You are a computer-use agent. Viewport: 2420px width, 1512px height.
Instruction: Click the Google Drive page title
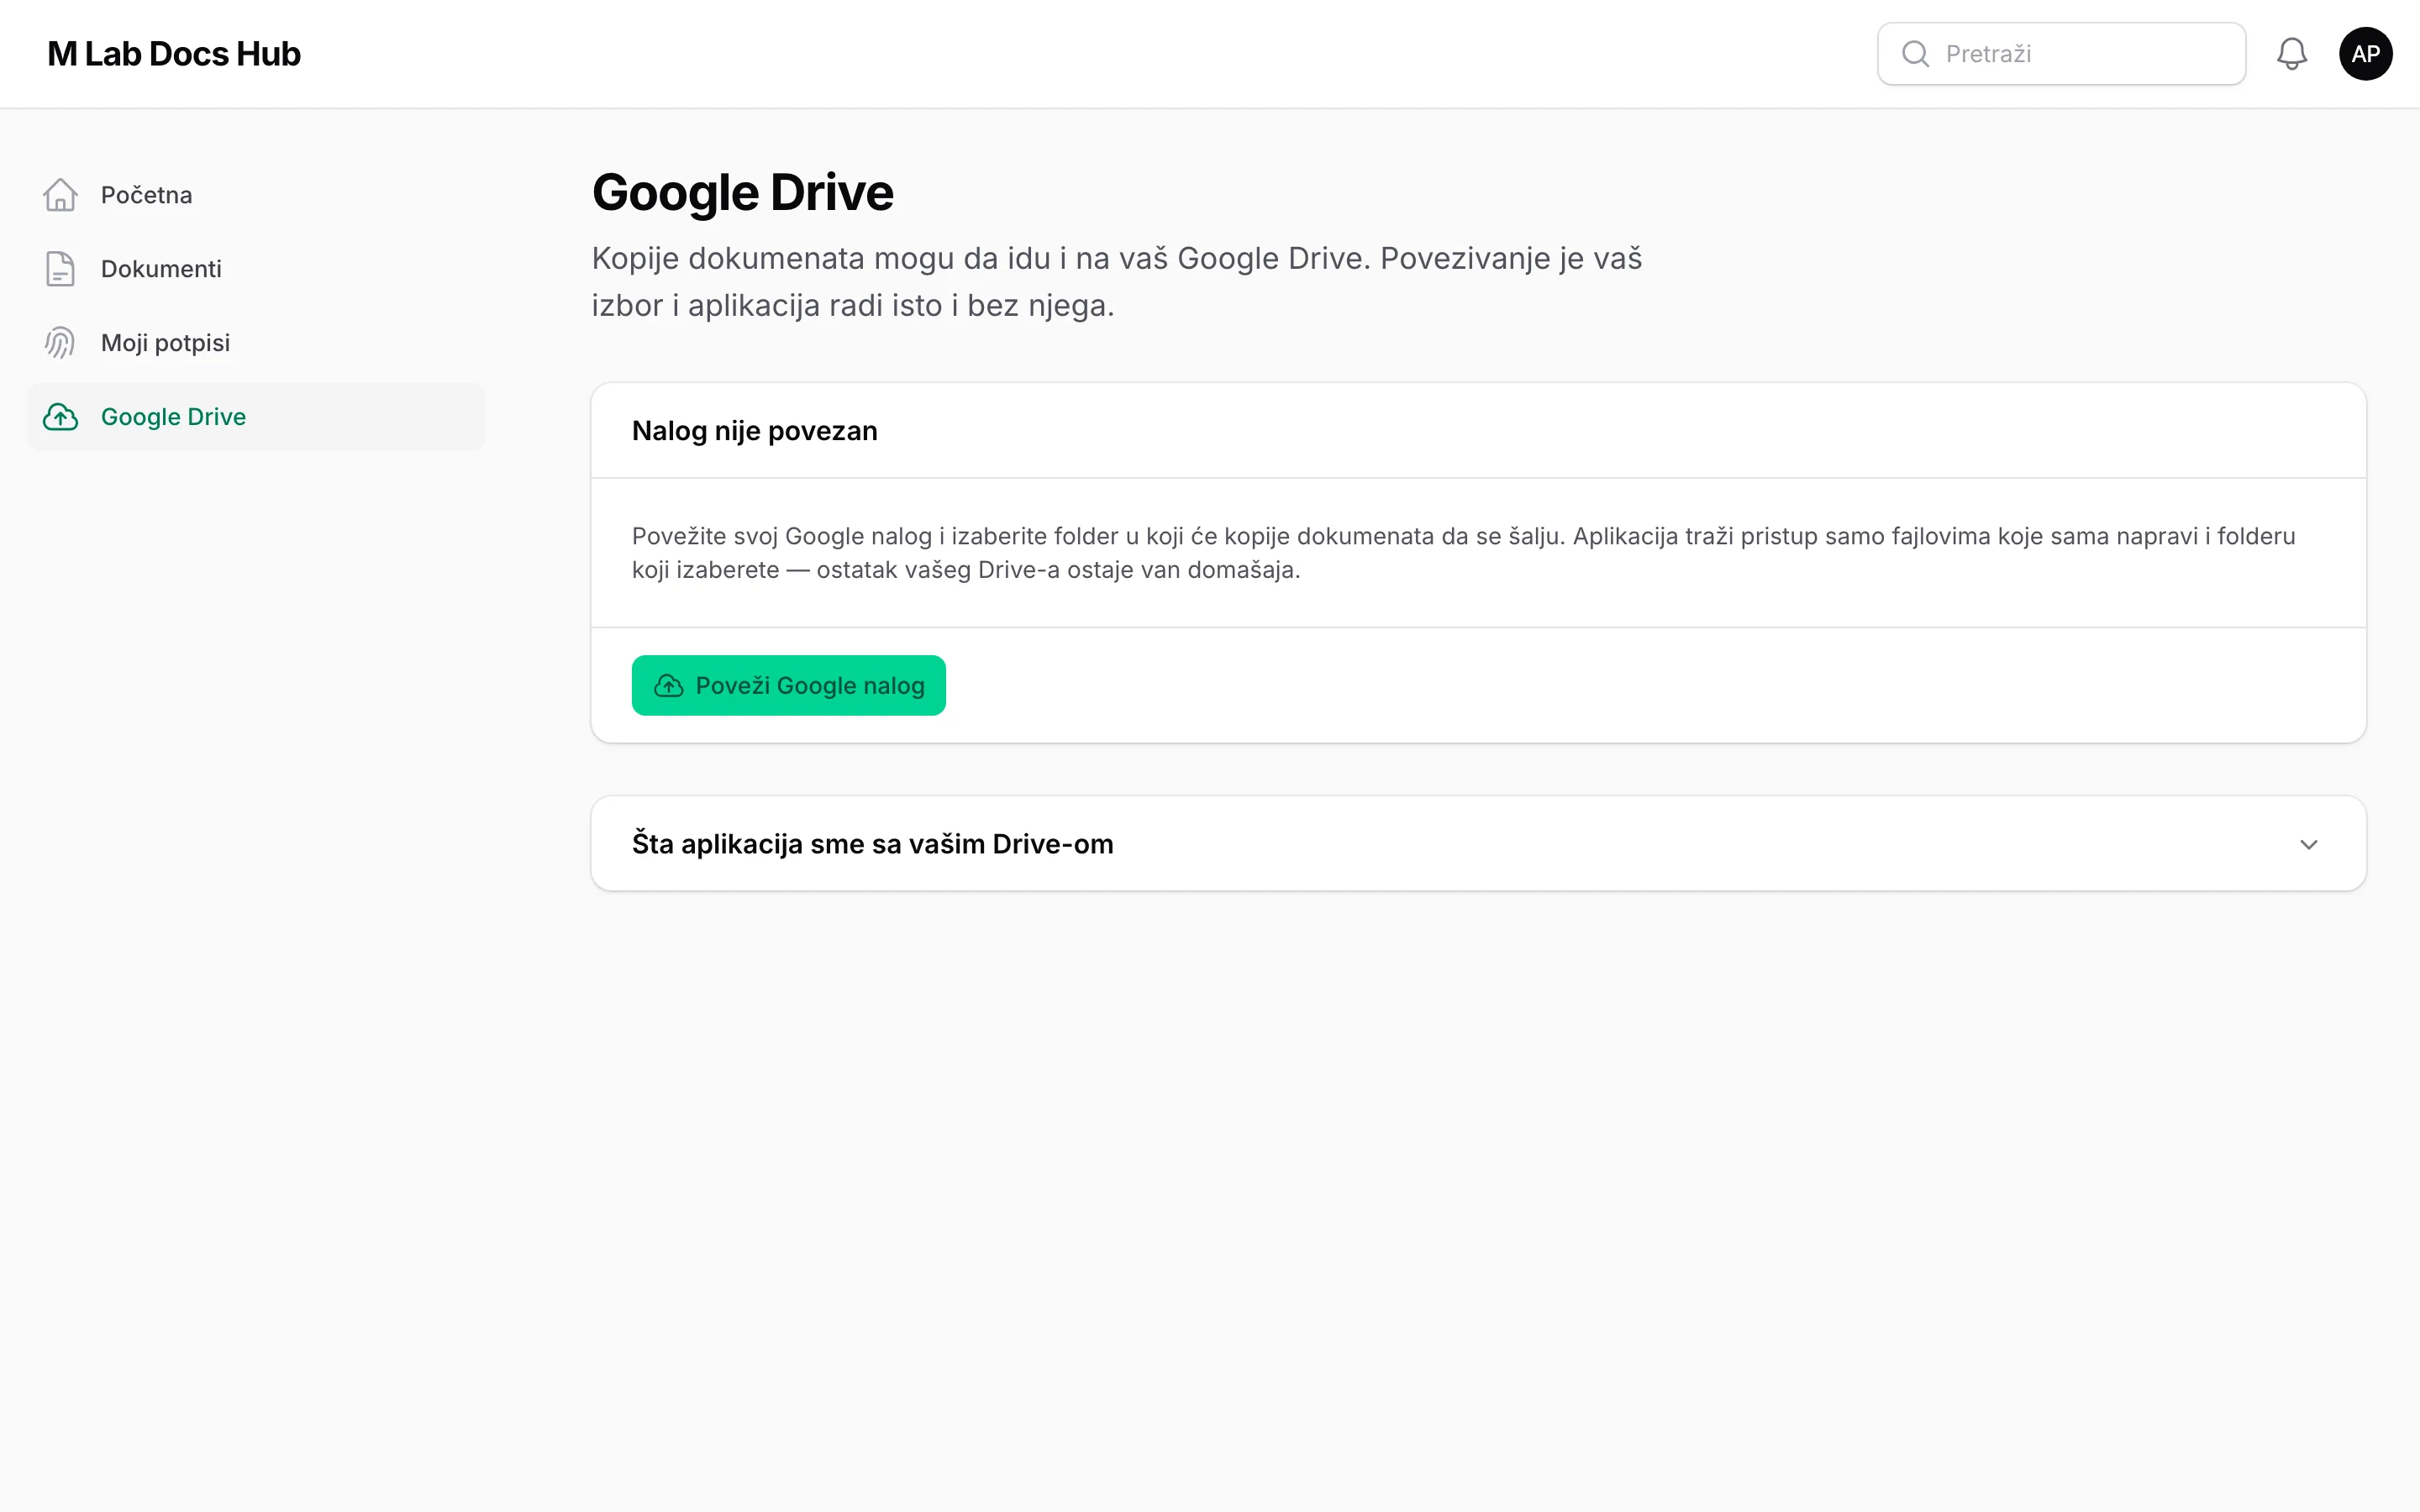(742, 192)
